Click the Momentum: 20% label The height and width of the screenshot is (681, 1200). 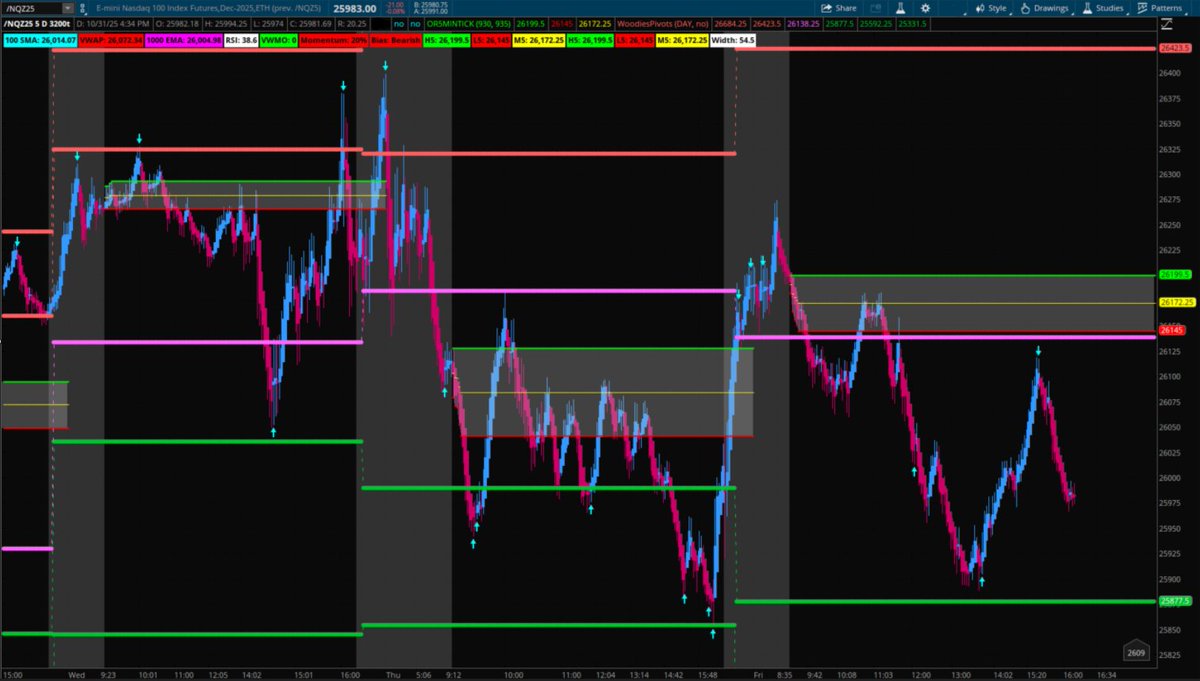pos(334,39)
